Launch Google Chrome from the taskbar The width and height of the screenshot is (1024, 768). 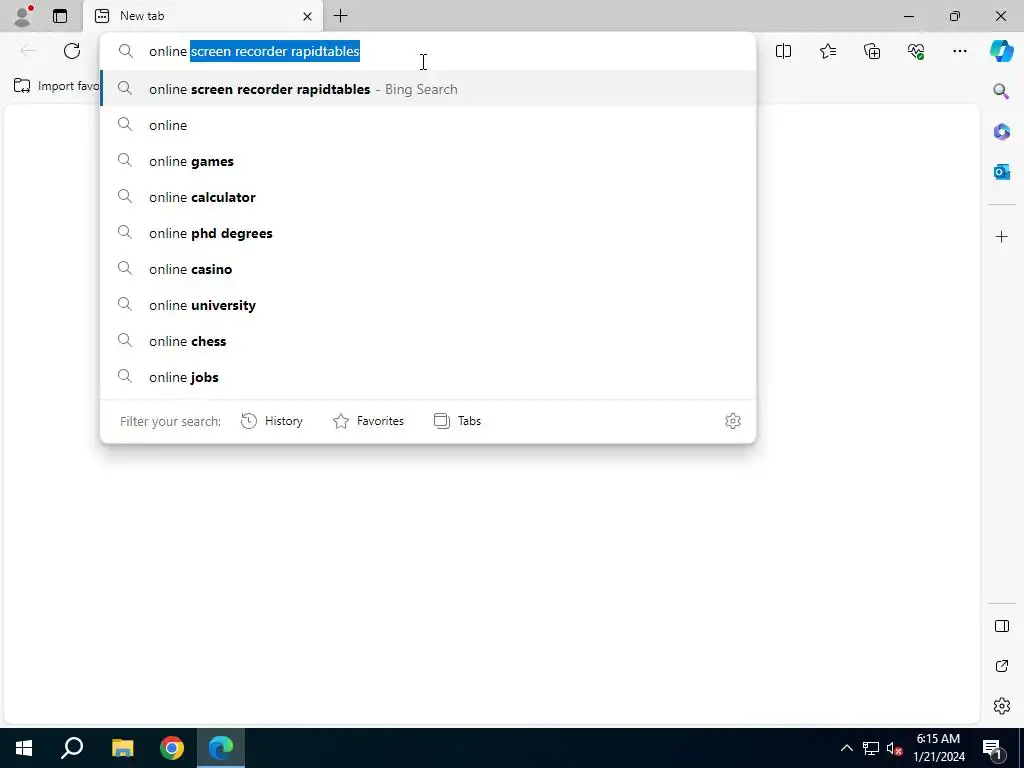pyautogui.click(x=172, y=748)
